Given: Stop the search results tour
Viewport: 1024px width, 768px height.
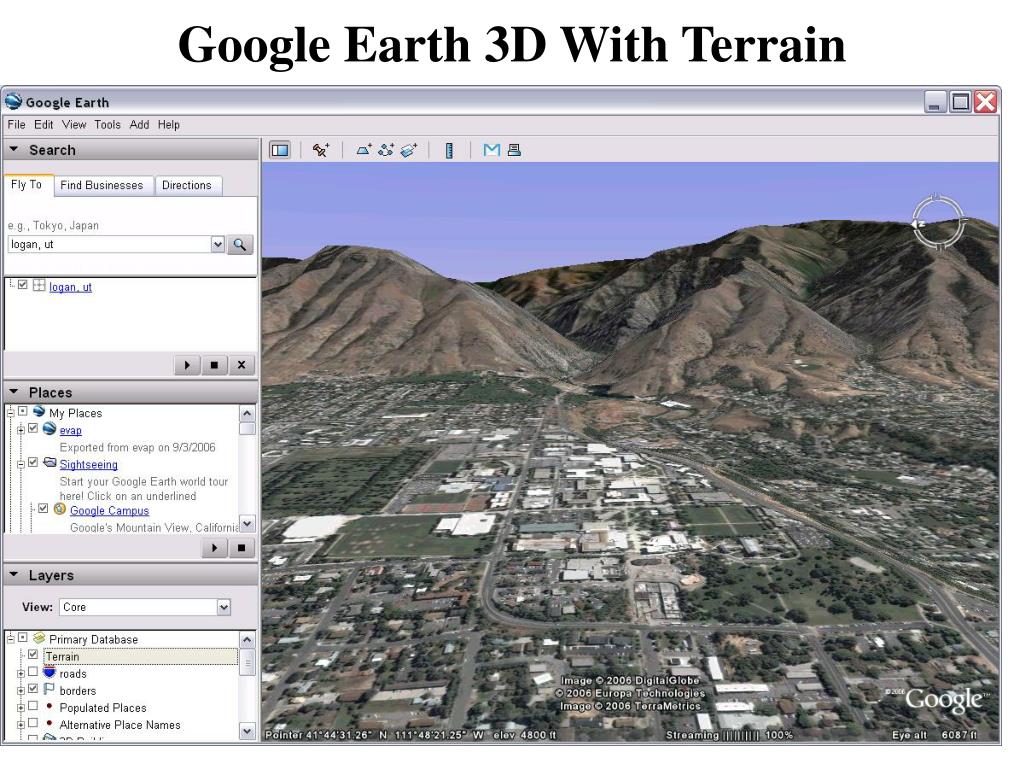Looking at the screenshot, I should pyautogui.click(x=214, y=365).
